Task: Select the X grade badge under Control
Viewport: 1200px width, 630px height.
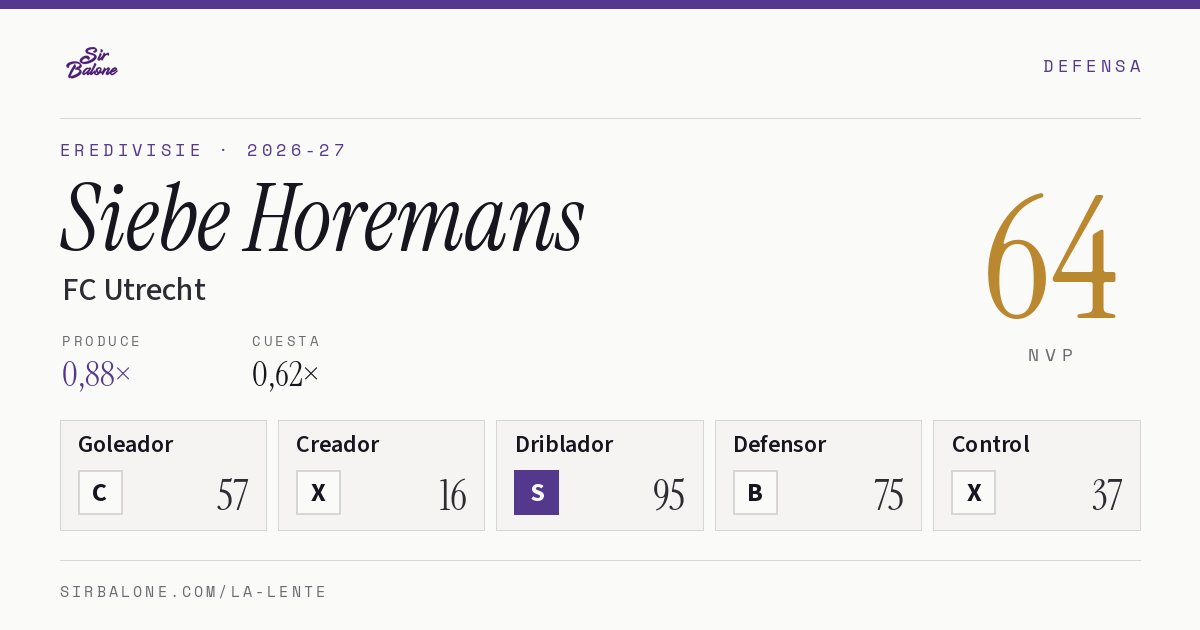Action: pyautogui.click(x=973, y=492)
